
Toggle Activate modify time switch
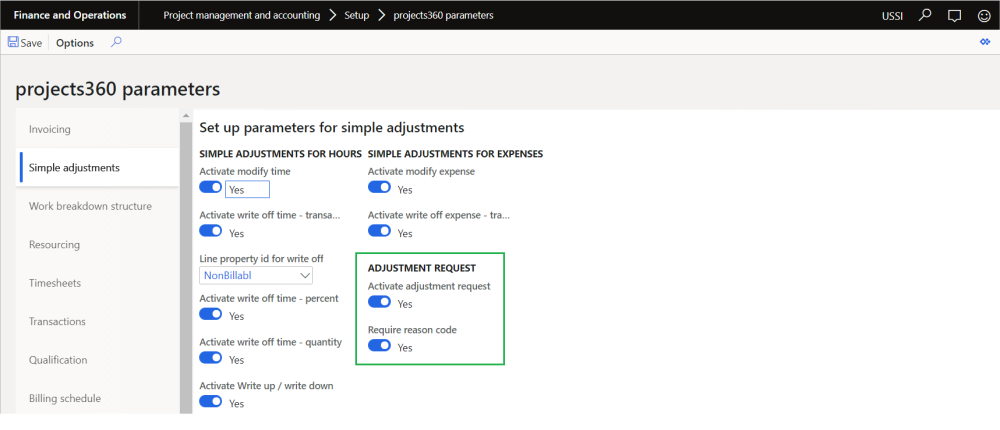211,188
